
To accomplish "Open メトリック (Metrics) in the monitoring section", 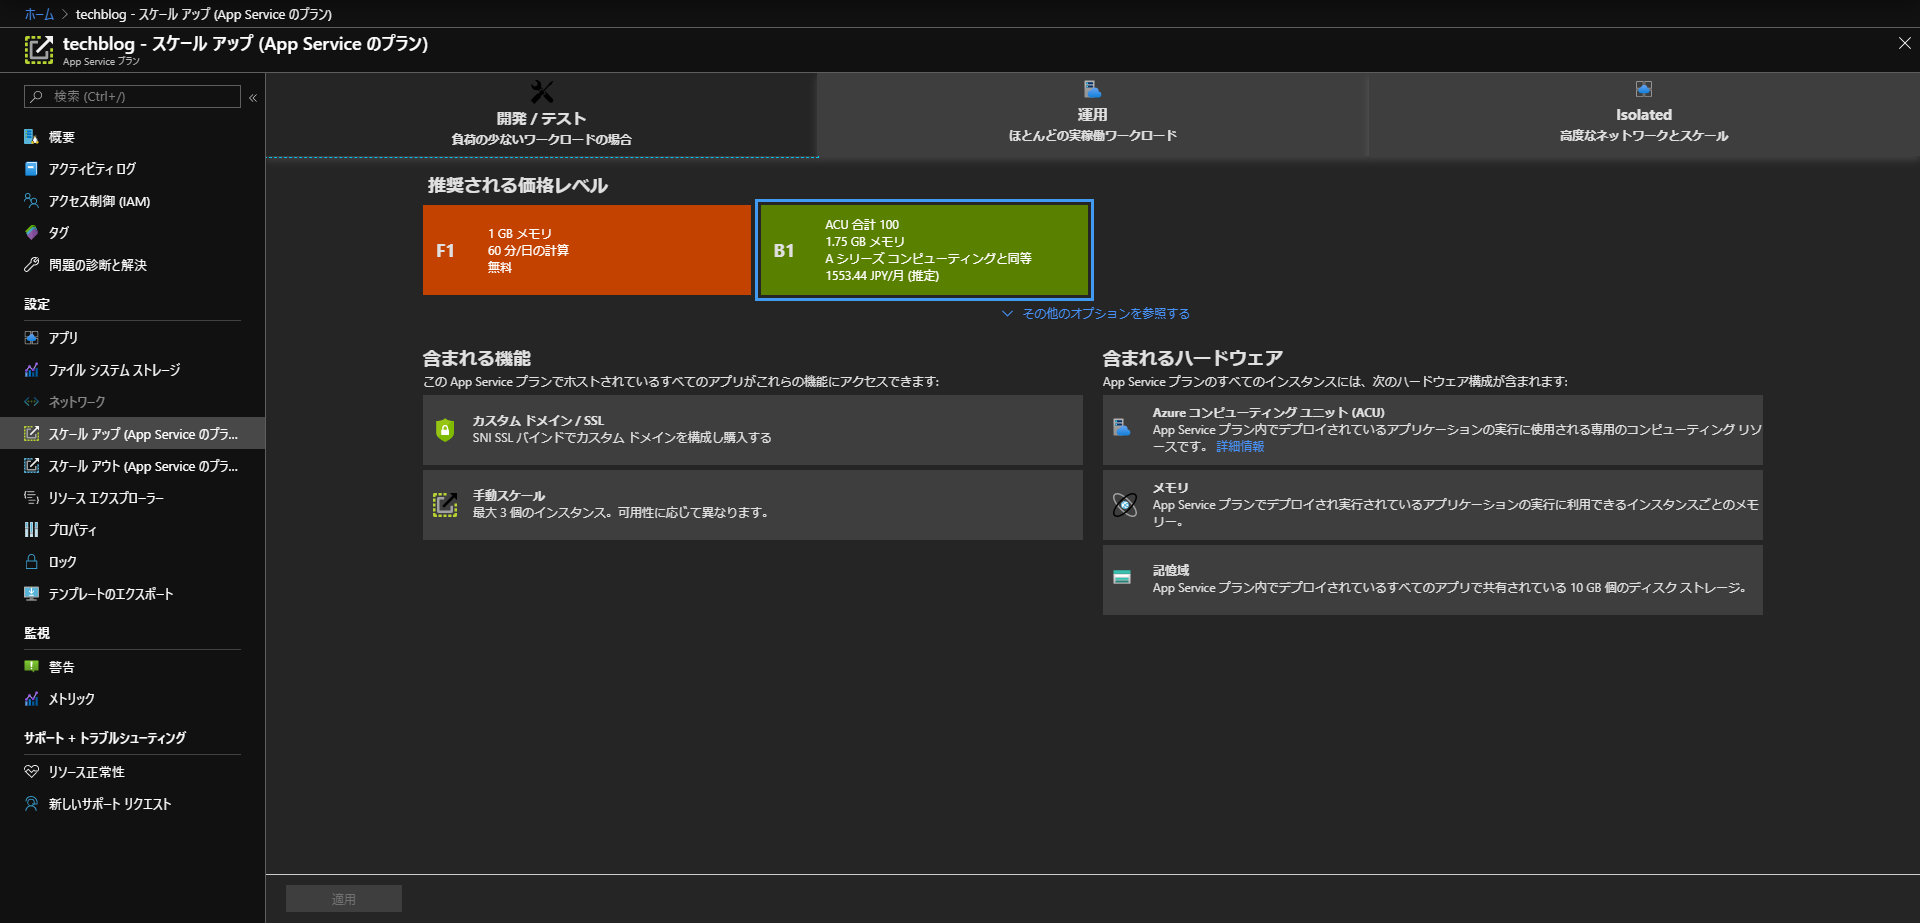I will 71,699.
